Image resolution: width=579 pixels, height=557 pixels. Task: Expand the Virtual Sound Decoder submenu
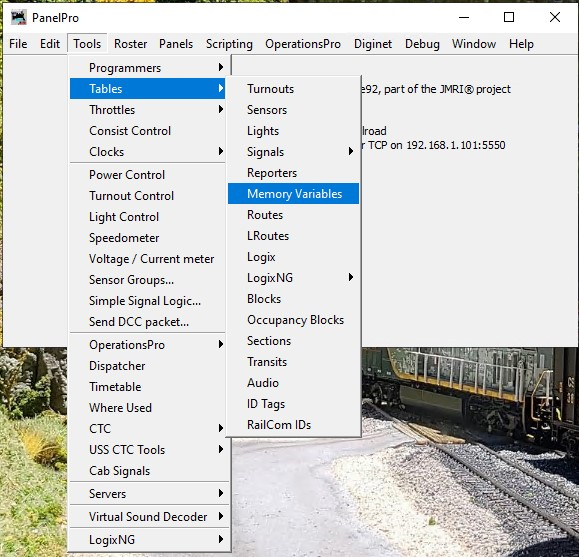click(x=149, y=516)
